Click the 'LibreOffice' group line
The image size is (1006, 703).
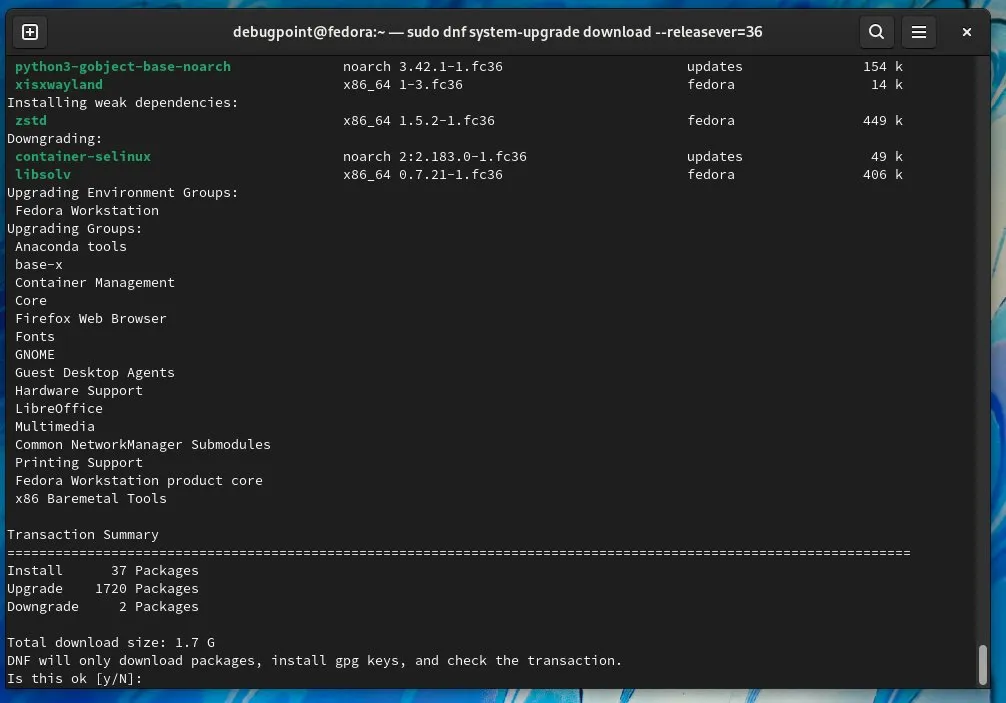58,409
